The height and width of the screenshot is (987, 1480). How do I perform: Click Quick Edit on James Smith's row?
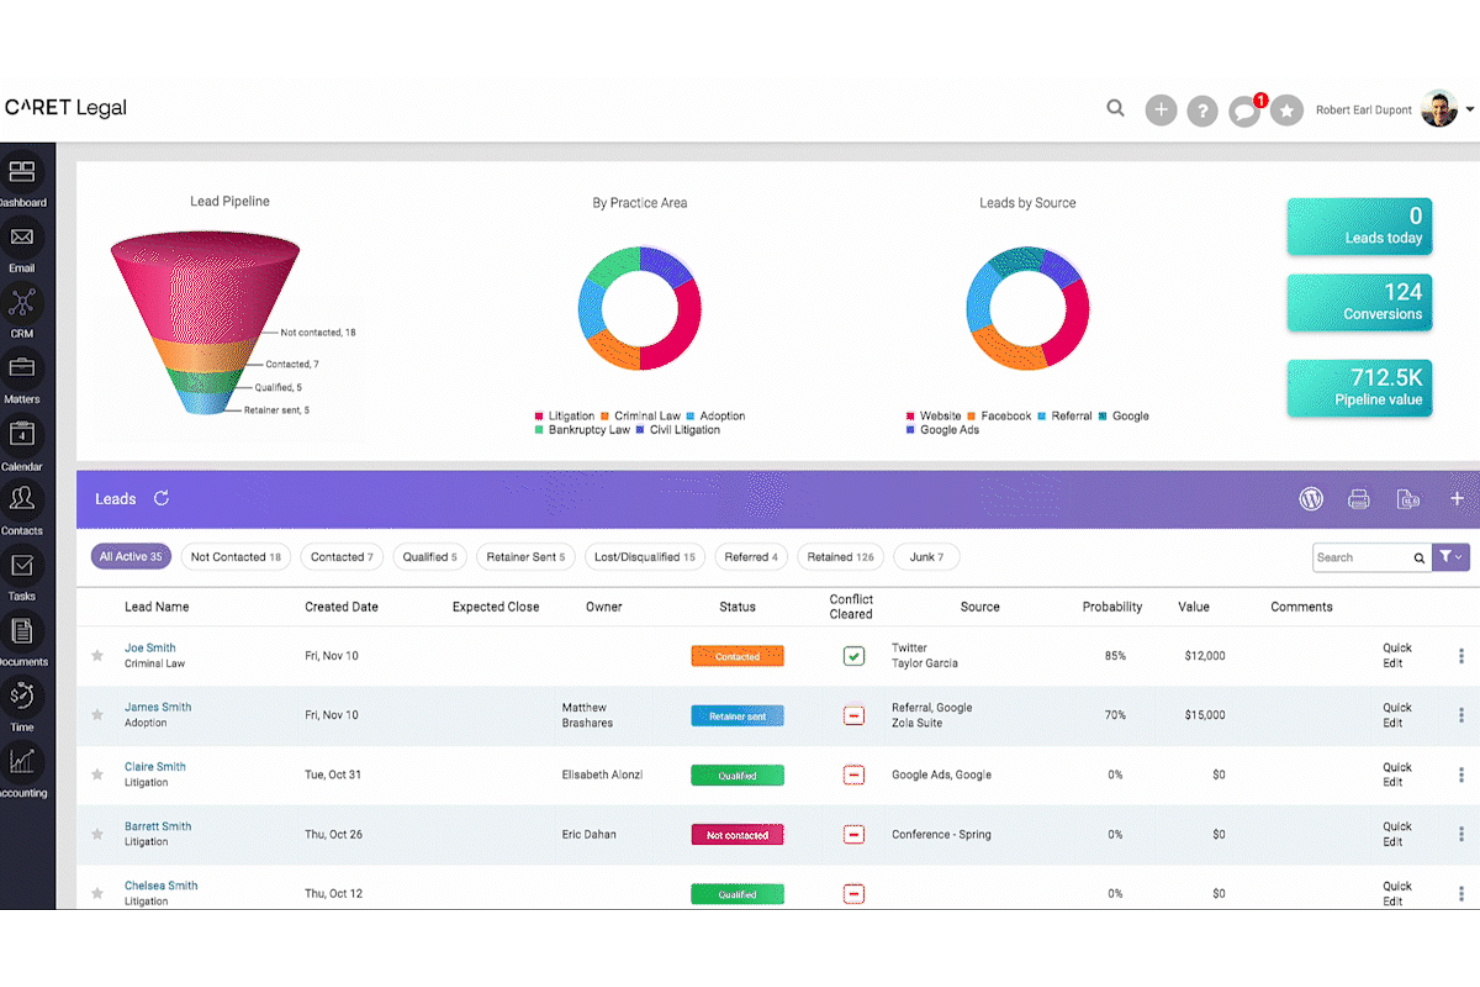coord(1396,715)
